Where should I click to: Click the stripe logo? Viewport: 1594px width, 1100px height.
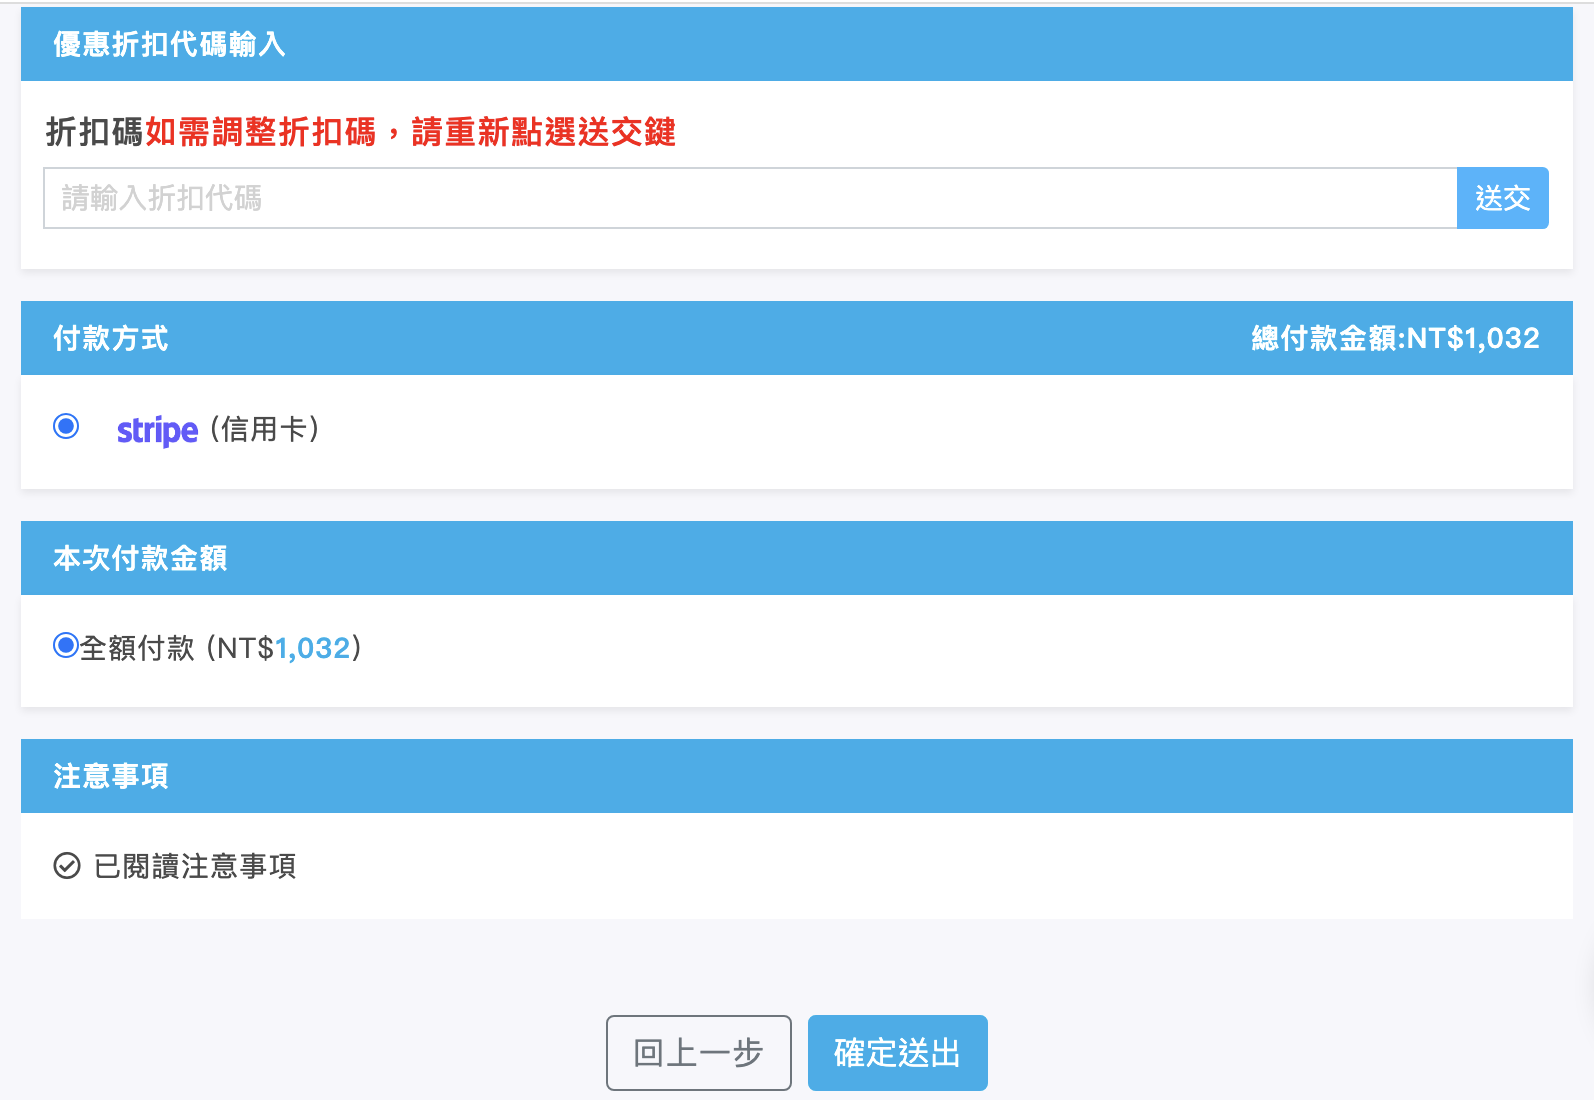[157, 430]
